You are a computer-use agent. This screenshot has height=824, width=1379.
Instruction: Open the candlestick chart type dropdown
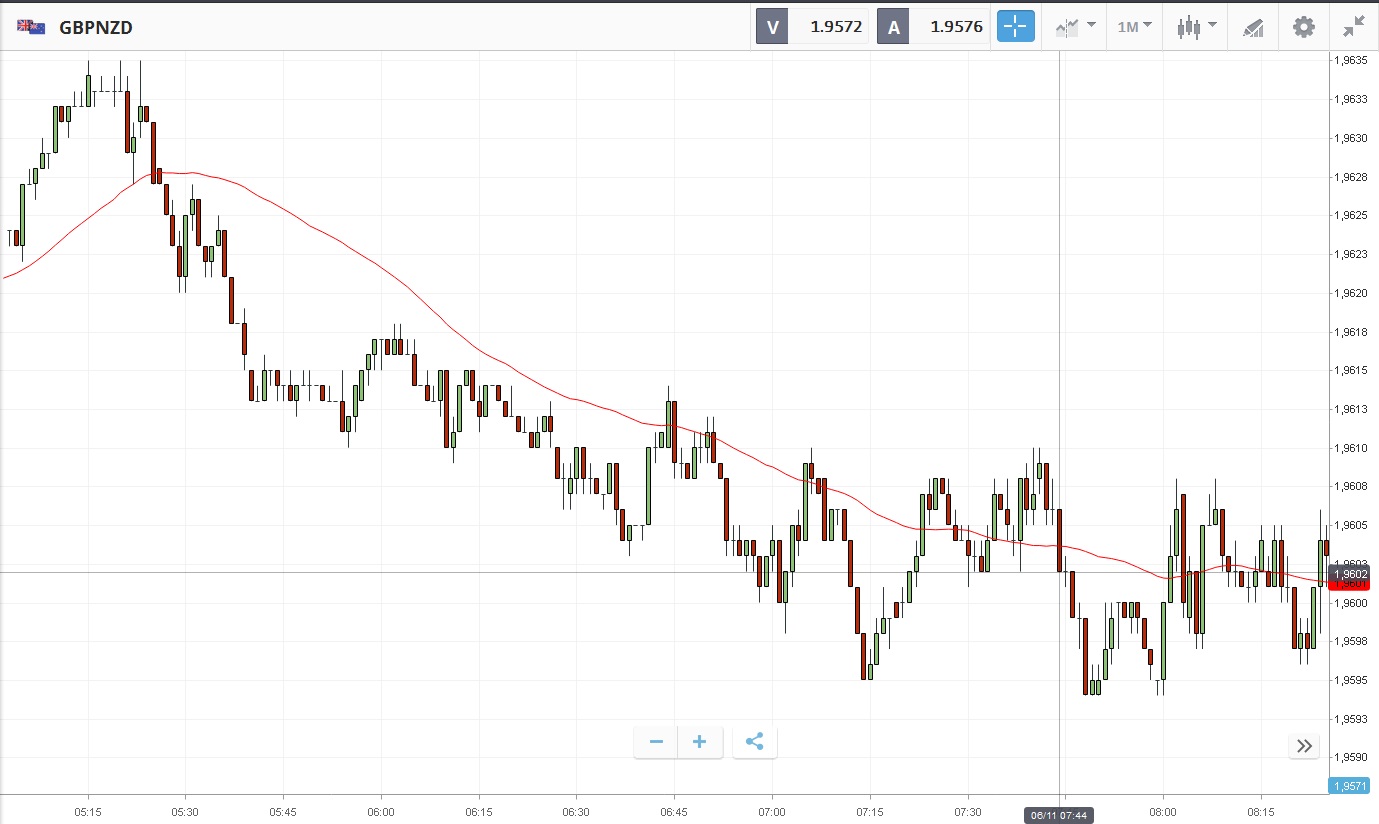(1196, 27)
